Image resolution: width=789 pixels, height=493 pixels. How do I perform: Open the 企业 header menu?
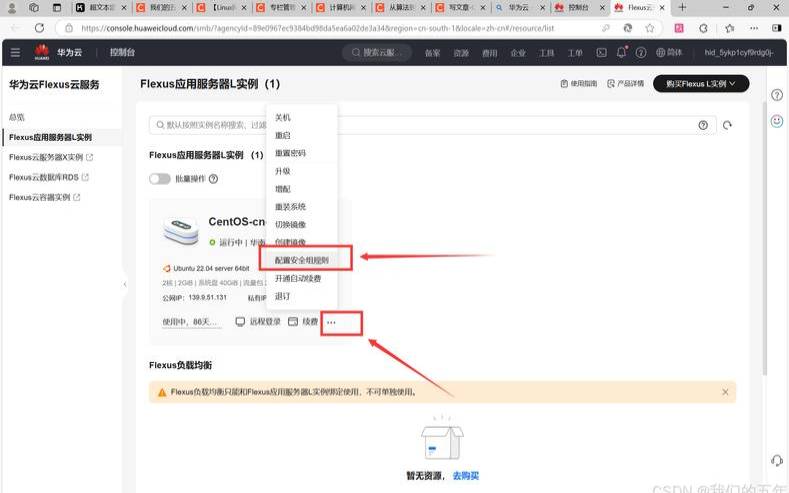[x=518, y=52]
